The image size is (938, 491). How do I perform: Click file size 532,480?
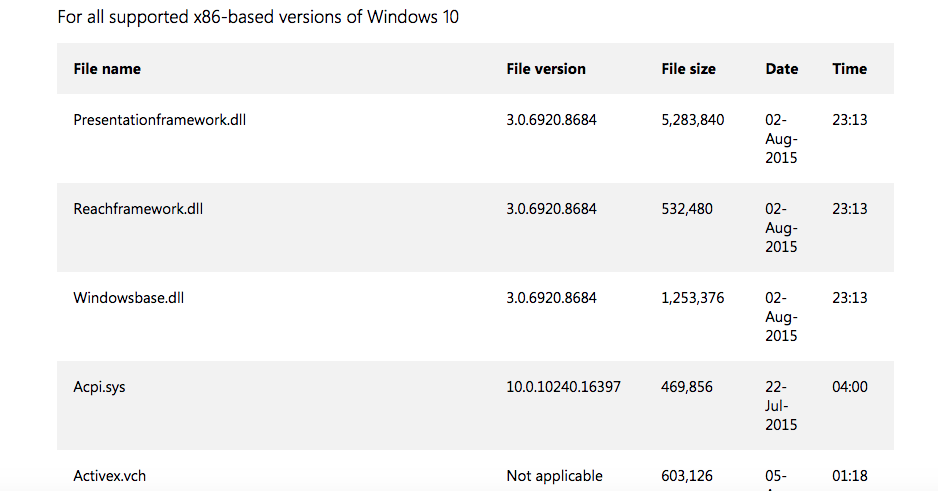(x=687, y=209)
